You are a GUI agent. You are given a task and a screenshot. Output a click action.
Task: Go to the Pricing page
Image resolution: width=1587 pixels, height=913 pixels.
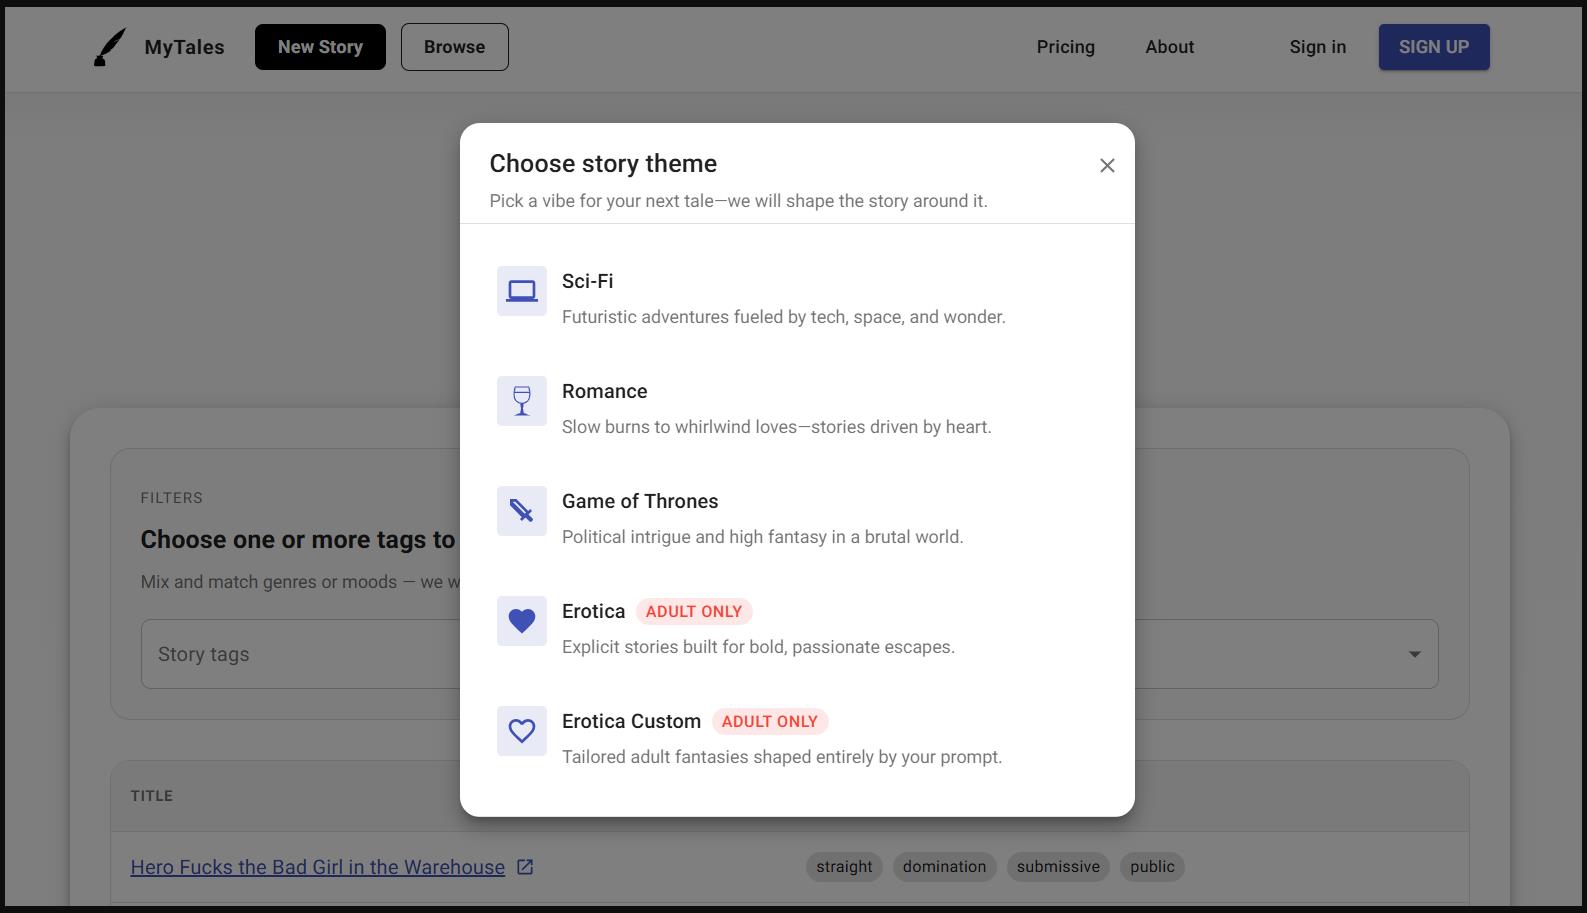pyautogui.click(x=1066, y=47)
